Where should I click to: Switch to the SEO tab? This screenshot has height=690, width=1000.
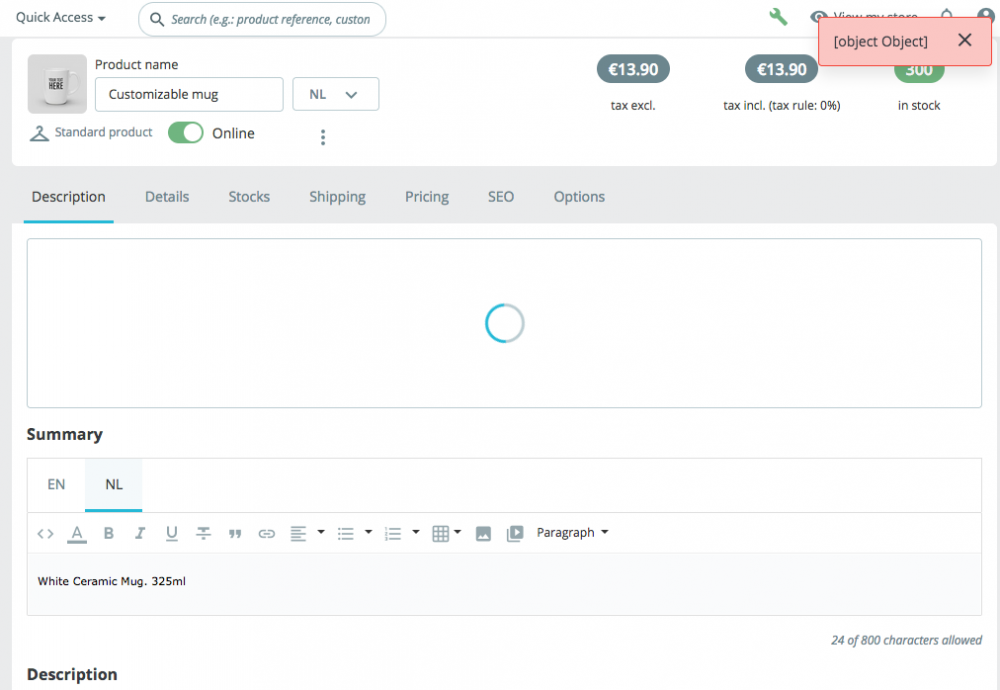[501, 196]
